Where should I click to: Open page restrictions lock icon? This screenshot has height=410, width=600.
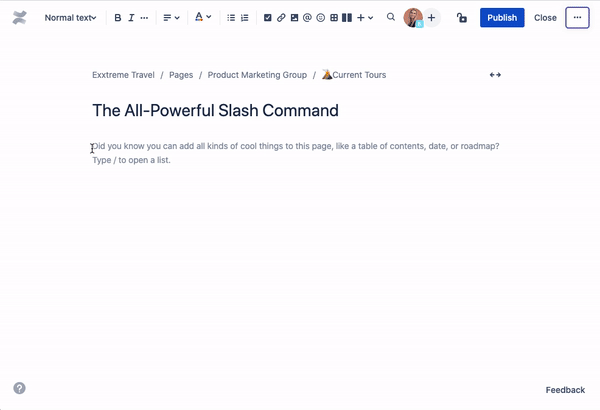461,18
